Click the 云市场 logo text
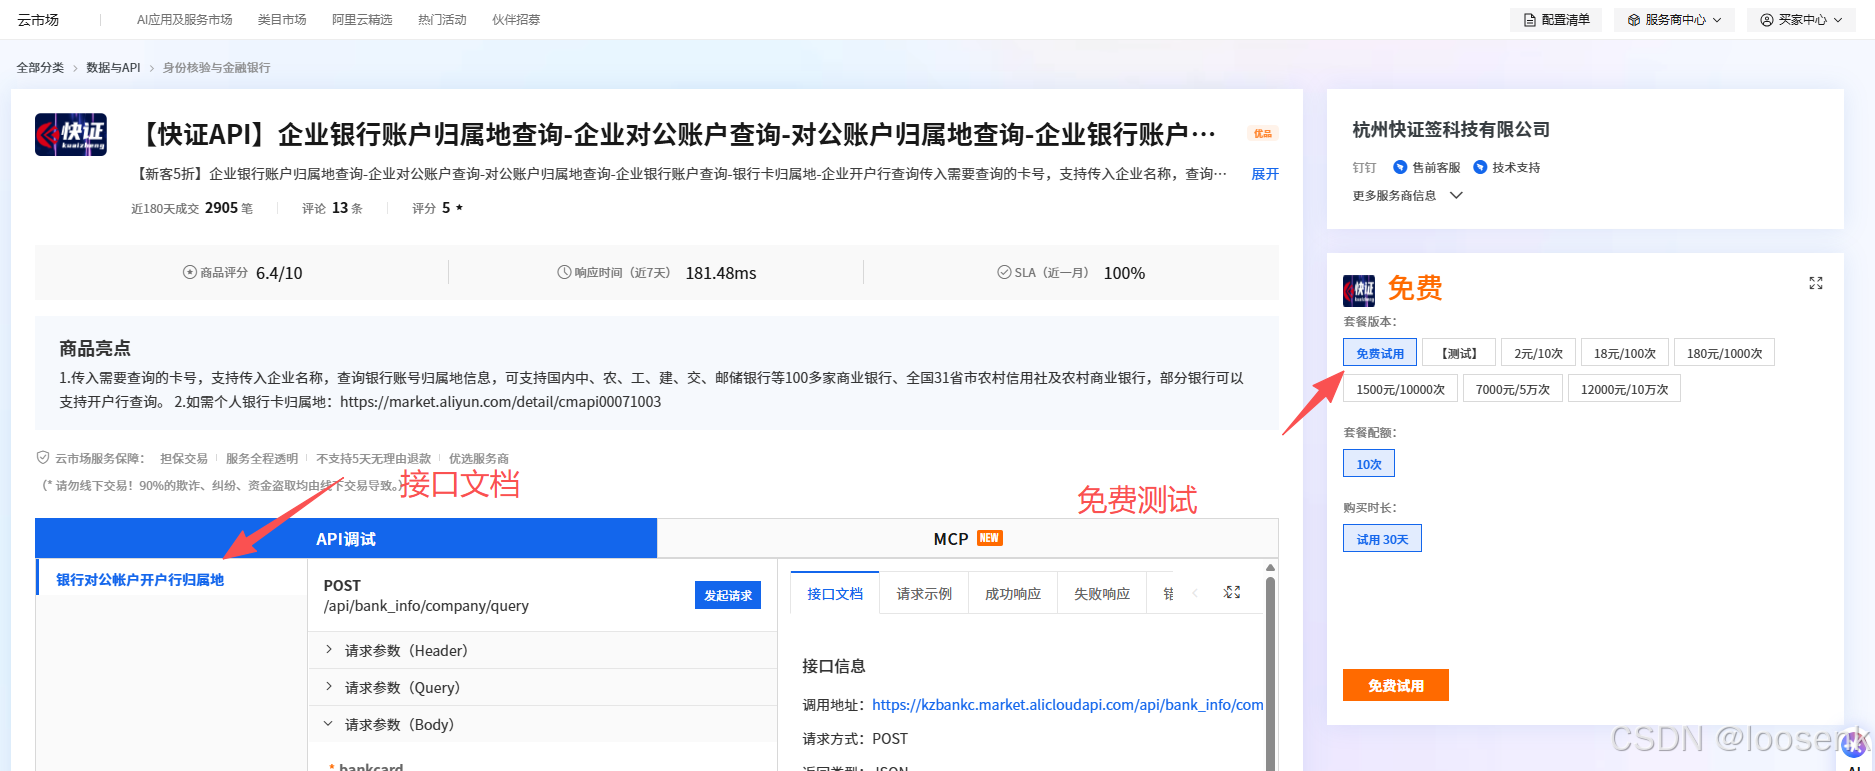The height and width of the screenshot is (771, 1875). [38, 20]
